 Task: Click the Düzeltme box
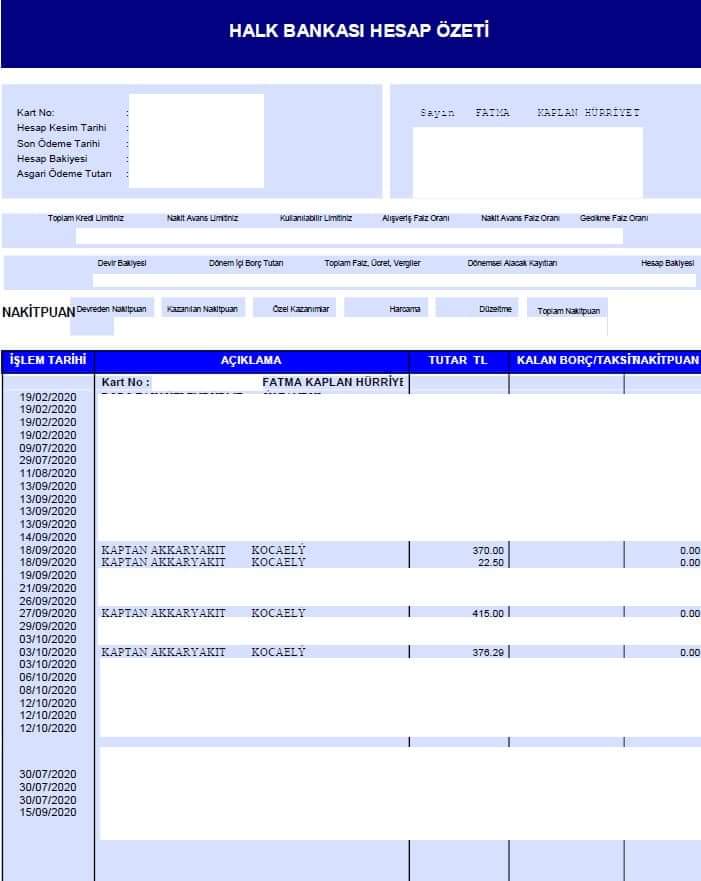tap(477, 308)
